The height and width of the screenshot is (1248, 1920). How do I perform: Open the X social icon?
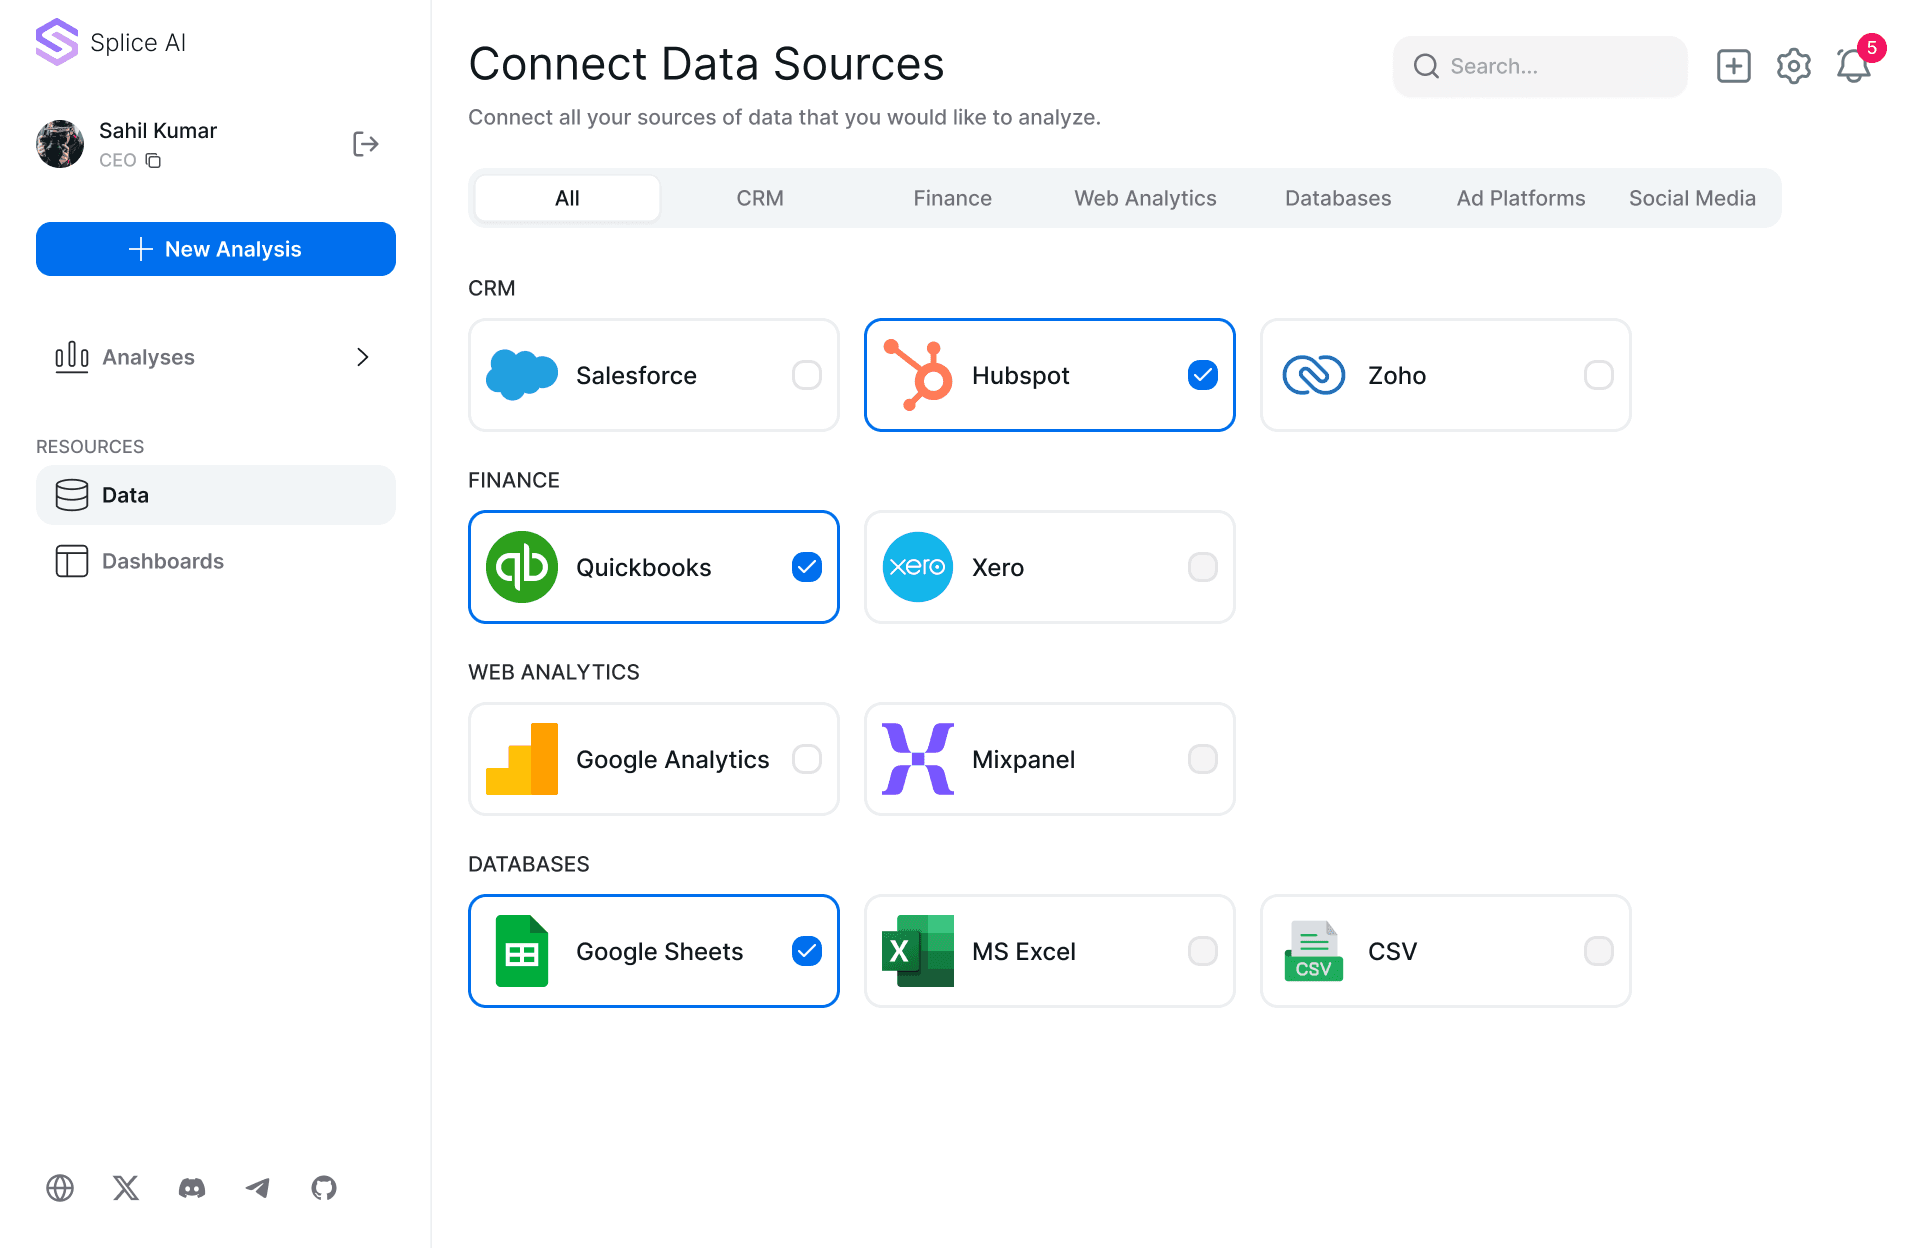pos(126,1188)
